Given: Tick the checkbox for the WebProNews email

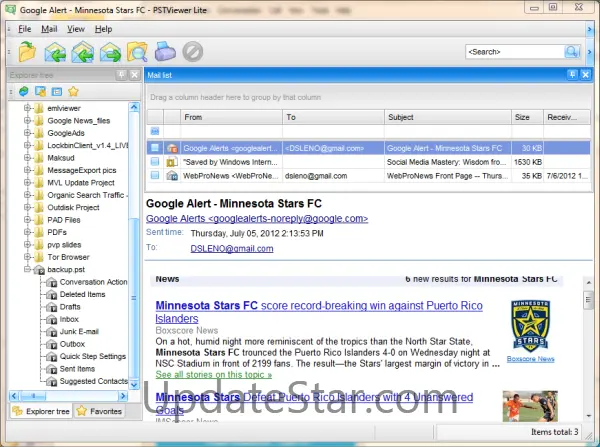Looking at the screenshot, I should pyautogui.click(x=155, y=175).
